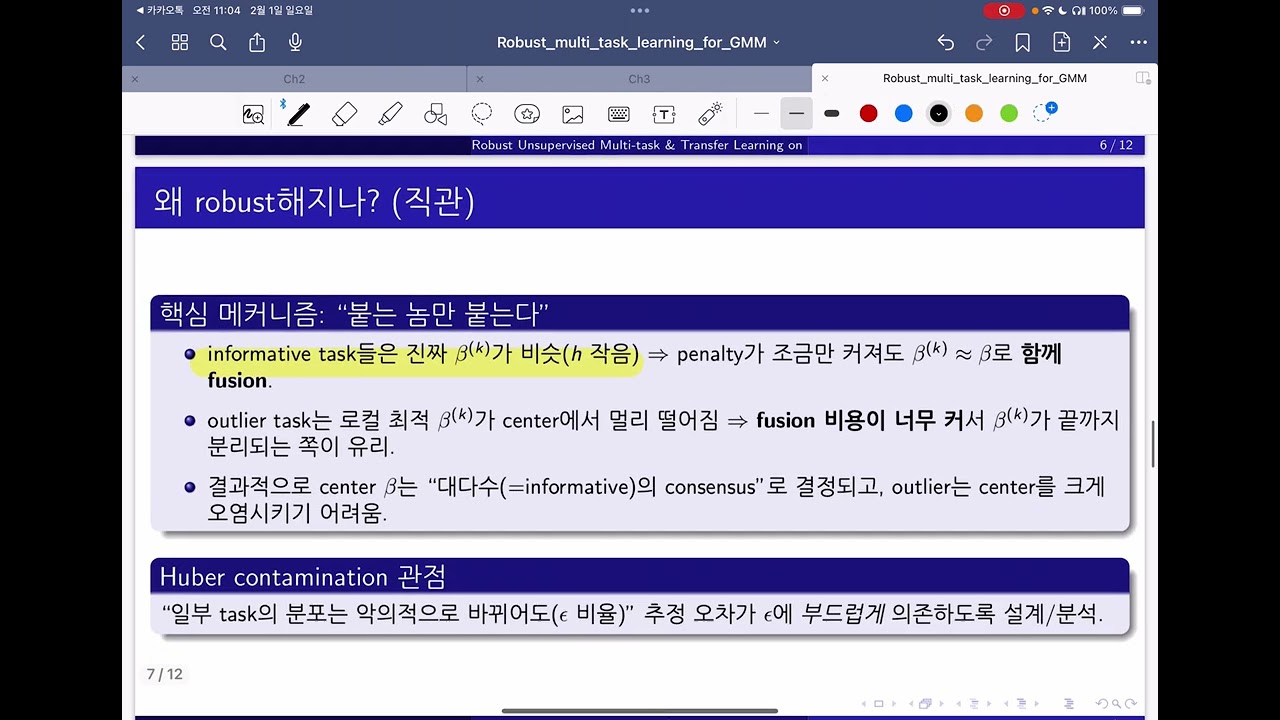Start audio recording with the microphone icon

click(295, 43)
